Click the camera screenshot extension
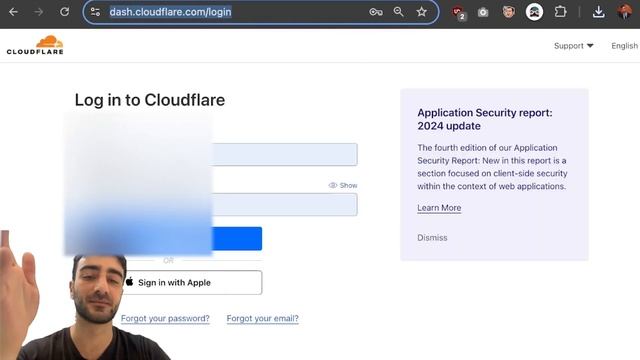Viewport: 640px width, 360px height. 483,13
